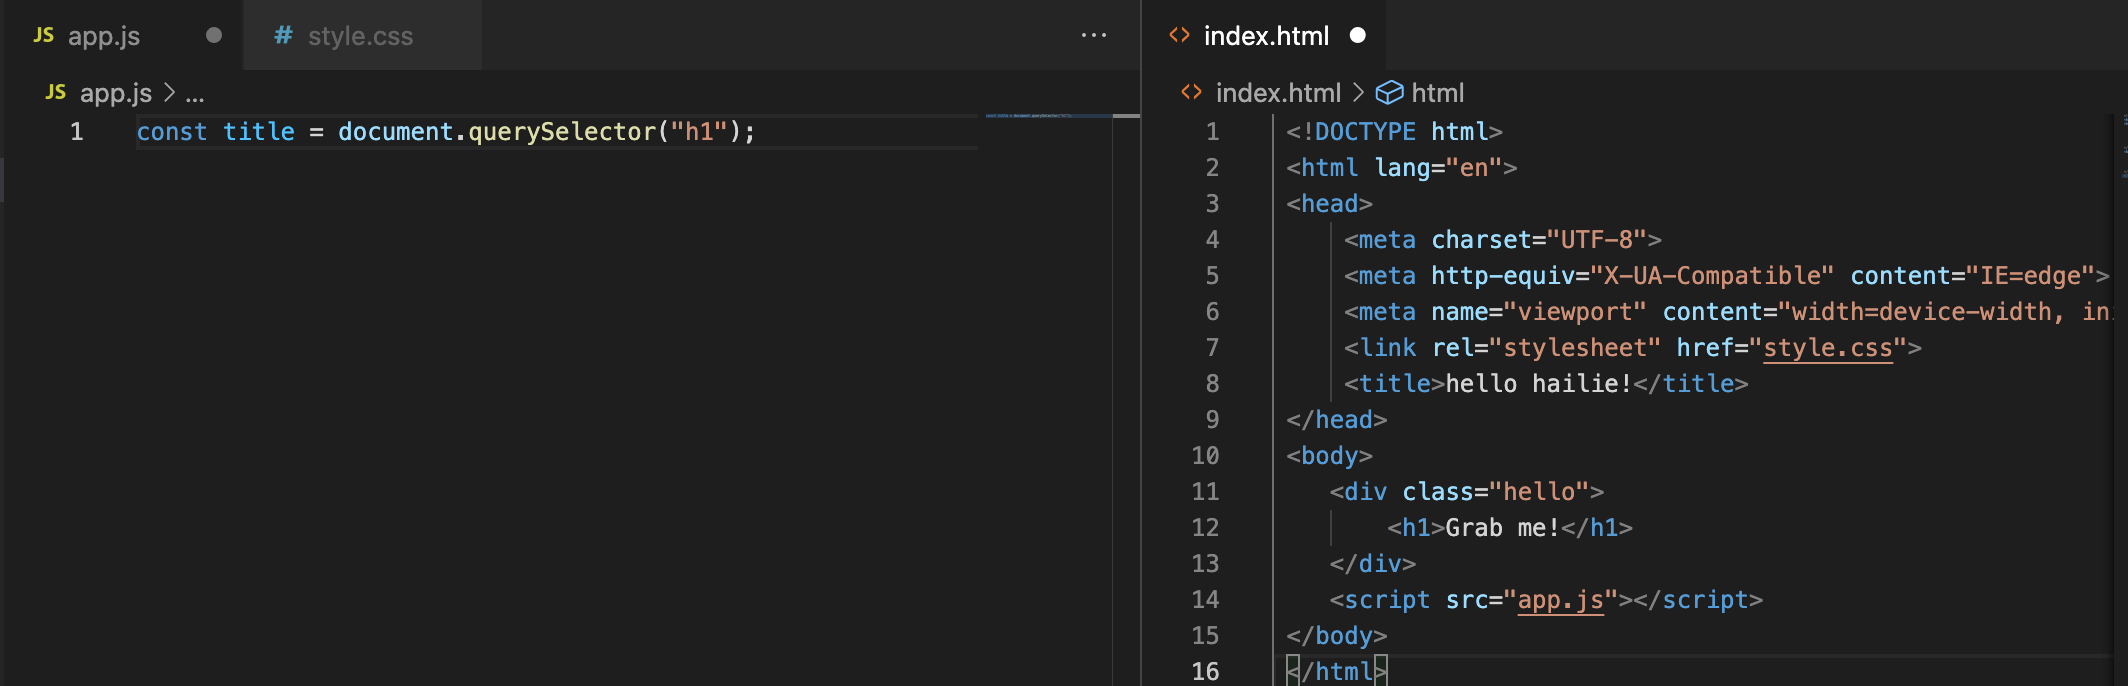
Task: Click the DOCTYPE declaration on line 1
Action: tap(1394, 132)
